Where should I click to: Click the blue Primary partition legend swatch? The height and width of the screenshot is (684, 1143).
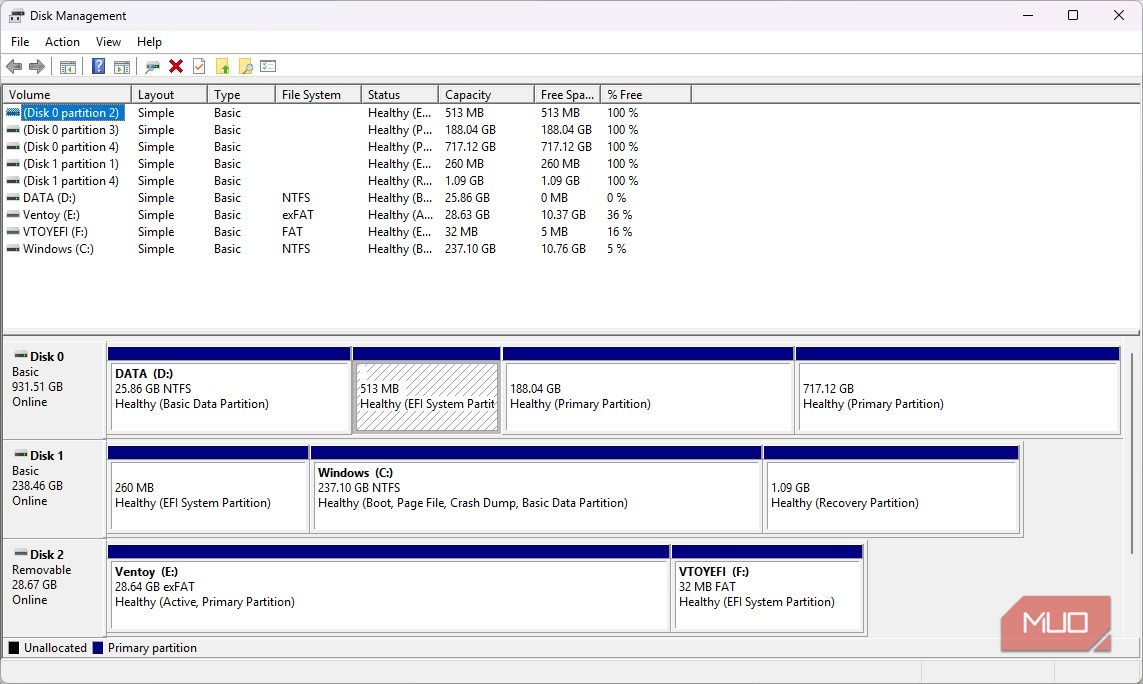point(98,648)
